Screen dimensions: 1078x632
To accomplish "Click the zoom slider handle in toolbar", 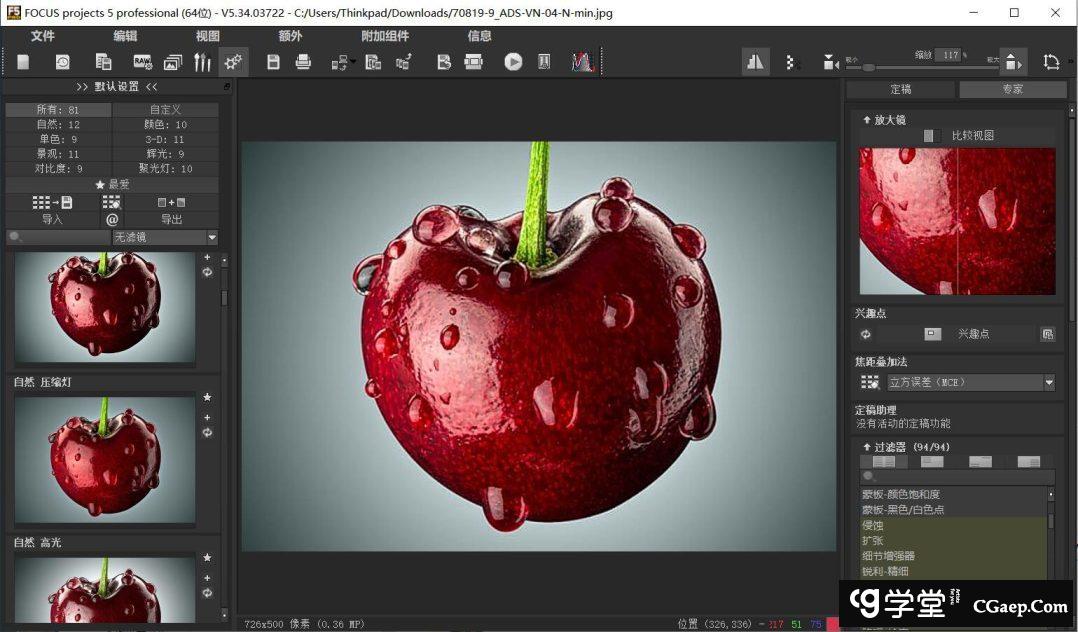I will pos(868,67).
